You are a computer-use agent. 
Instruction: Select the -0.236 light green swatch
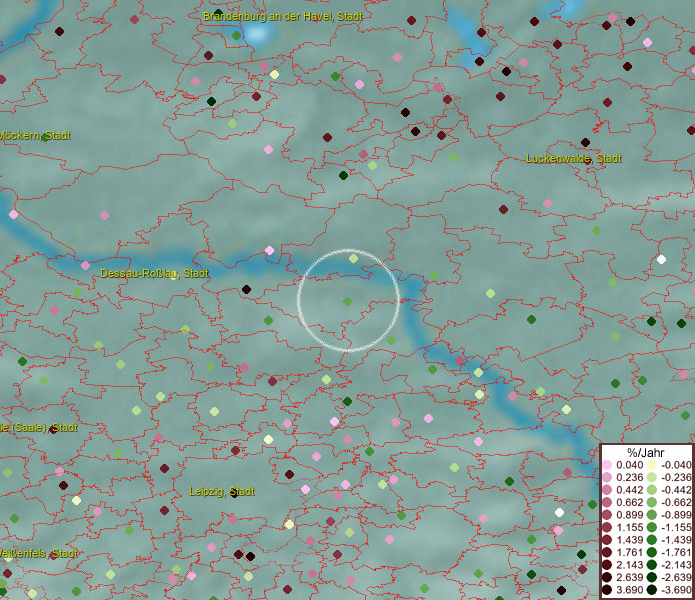coord(652,477)
